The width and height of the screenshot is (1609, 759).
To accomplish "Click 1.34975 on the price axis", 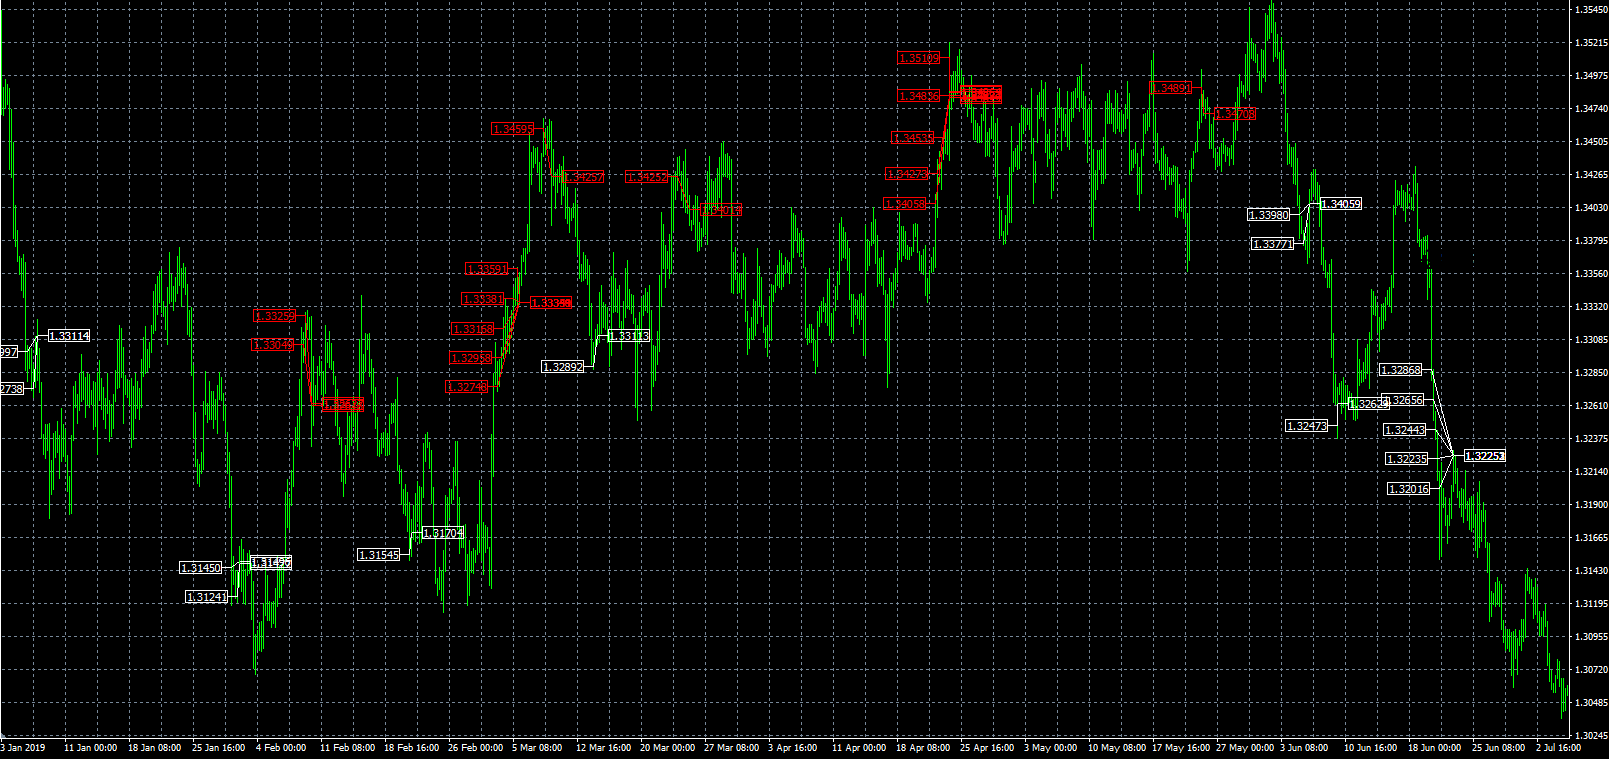I will coord(1590,76).
